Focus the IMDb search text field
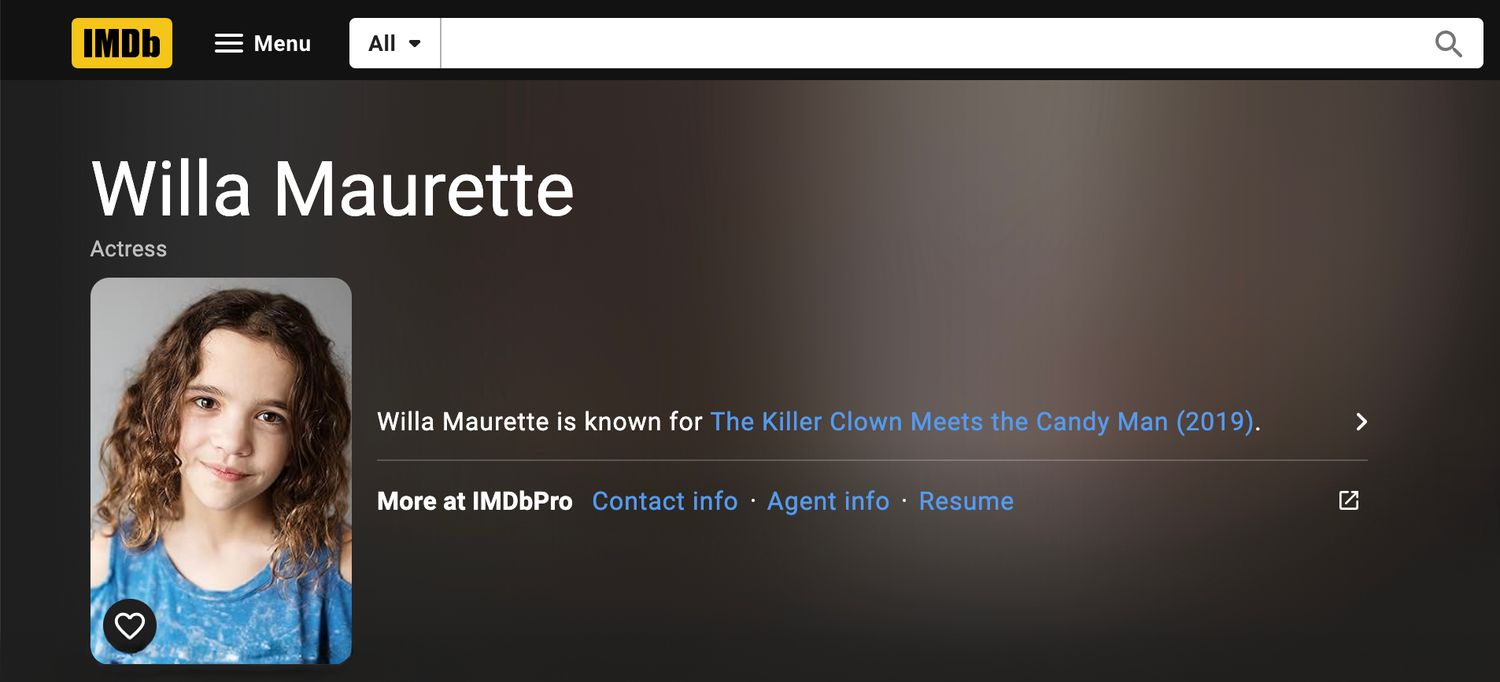The height and width of the screenshot is (682, 1500). click(936, 43)
